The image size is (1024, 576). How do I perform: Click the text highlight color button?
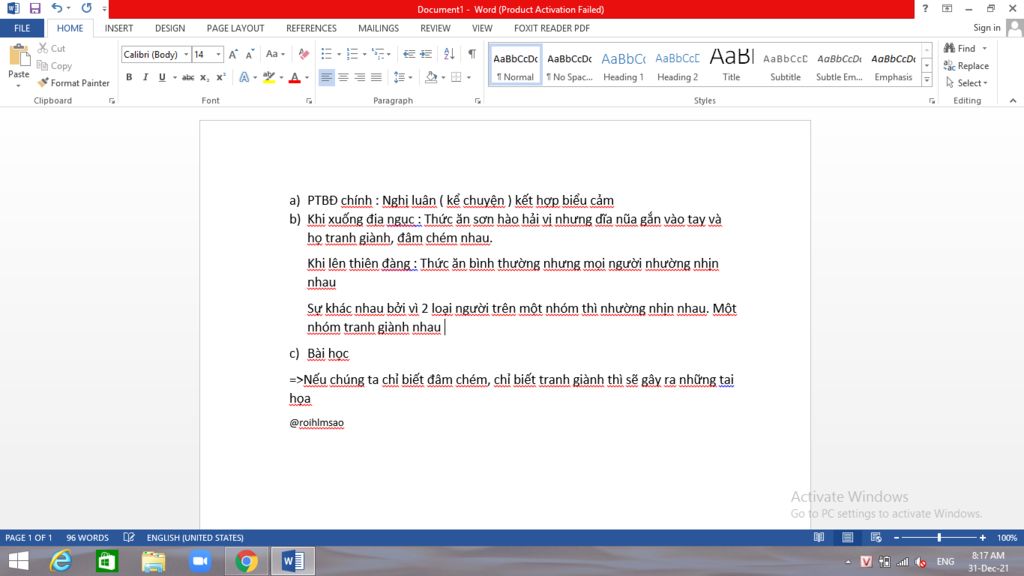268,77
